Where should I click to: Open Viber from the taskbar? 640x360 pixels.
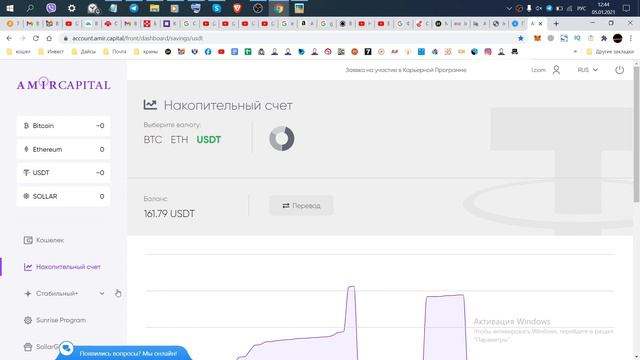pos(51,8)
